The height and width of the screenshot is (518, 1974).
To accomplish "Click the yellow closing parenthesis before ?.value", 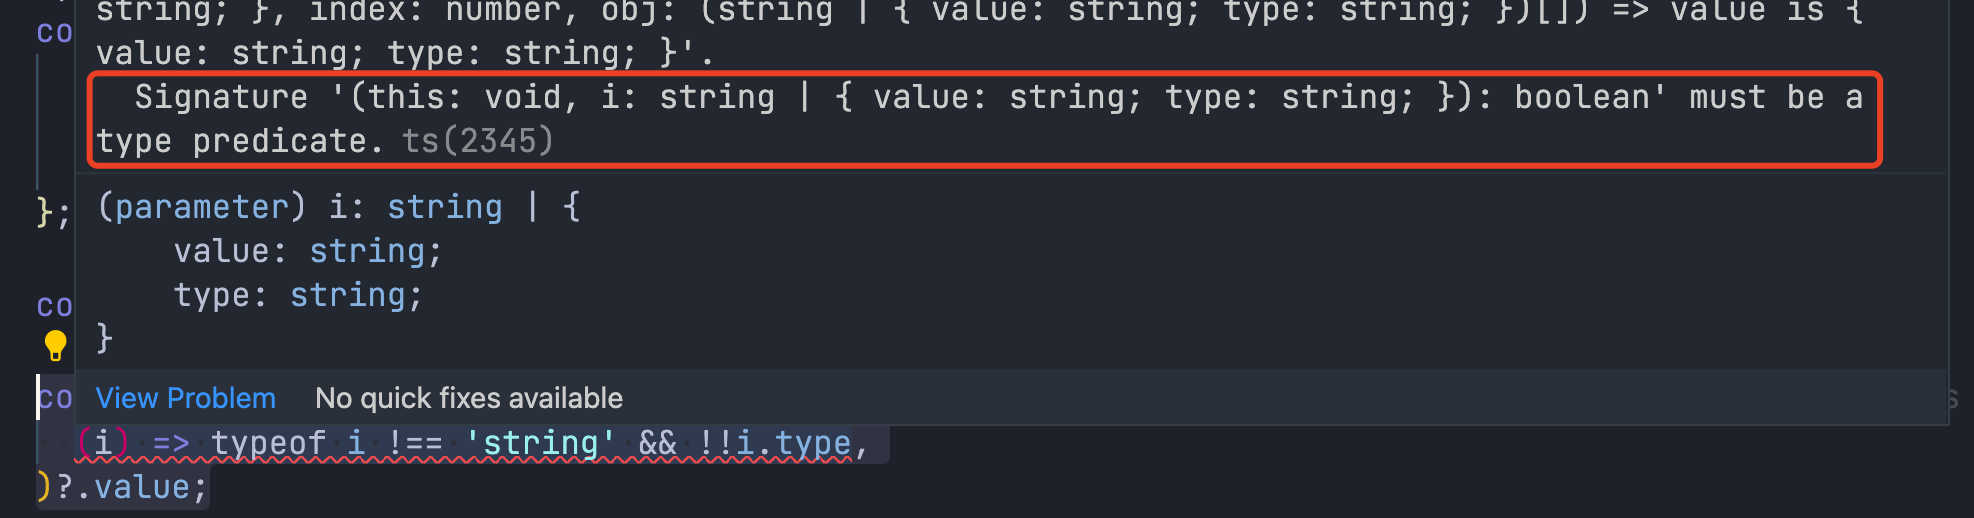I will pos(44,487).
